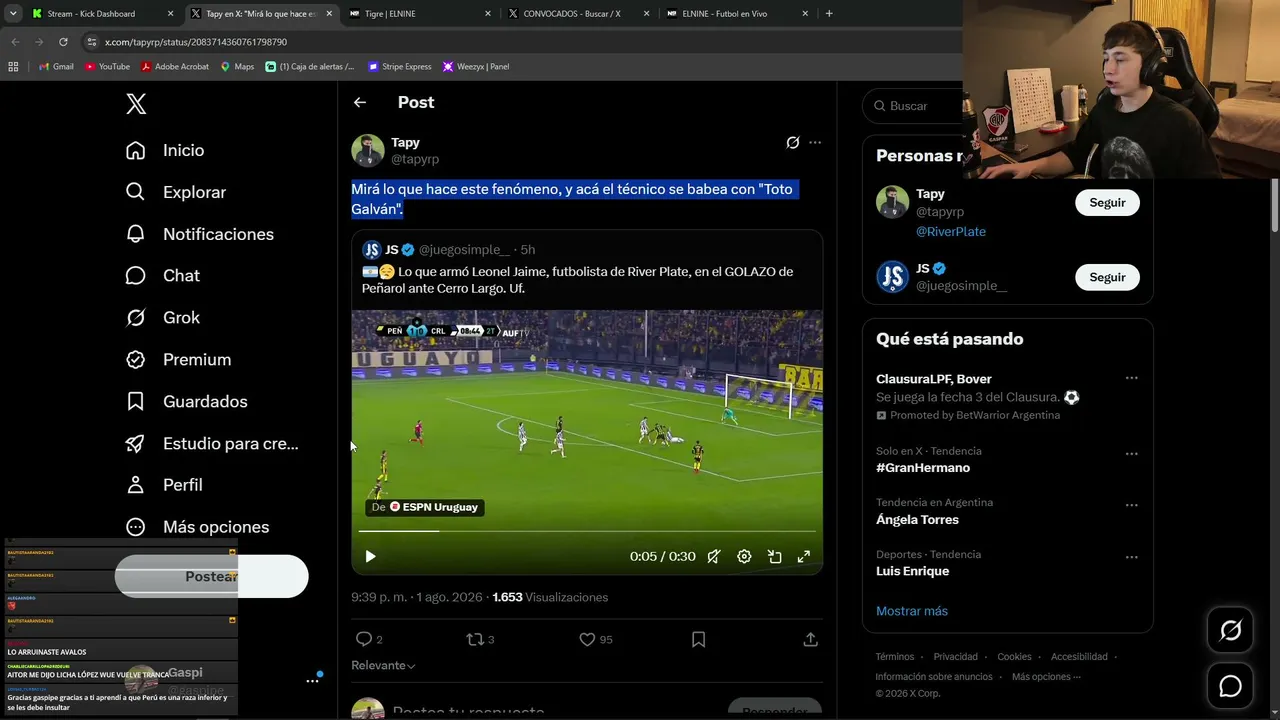This screenshot has height=720, width=1280.
Task: Switch to the ELNINE - Futbol en Vivo tab
Action: point(738,14)
